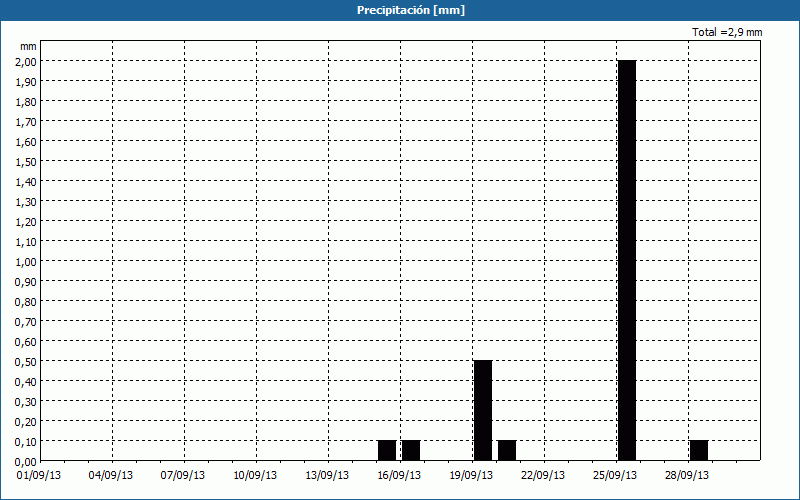The width and height of the screenshot is (800, 500).
Task: Click the '0,80' y-axis value
Action: pyautogui.click(x=27, y=302)
